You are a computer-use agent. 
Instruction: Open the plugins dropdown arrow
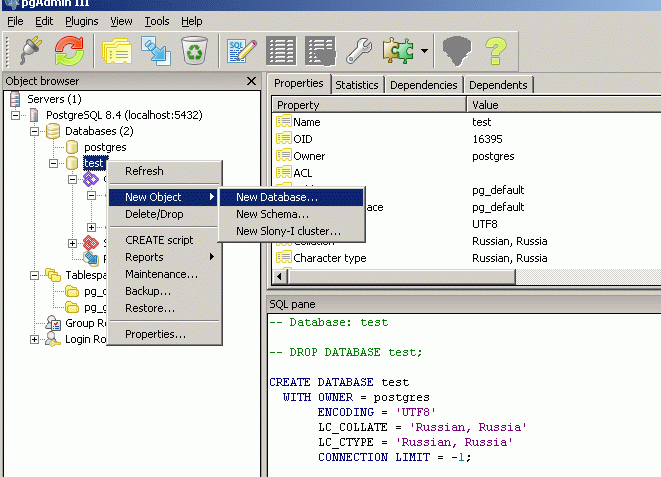point(424,51)
